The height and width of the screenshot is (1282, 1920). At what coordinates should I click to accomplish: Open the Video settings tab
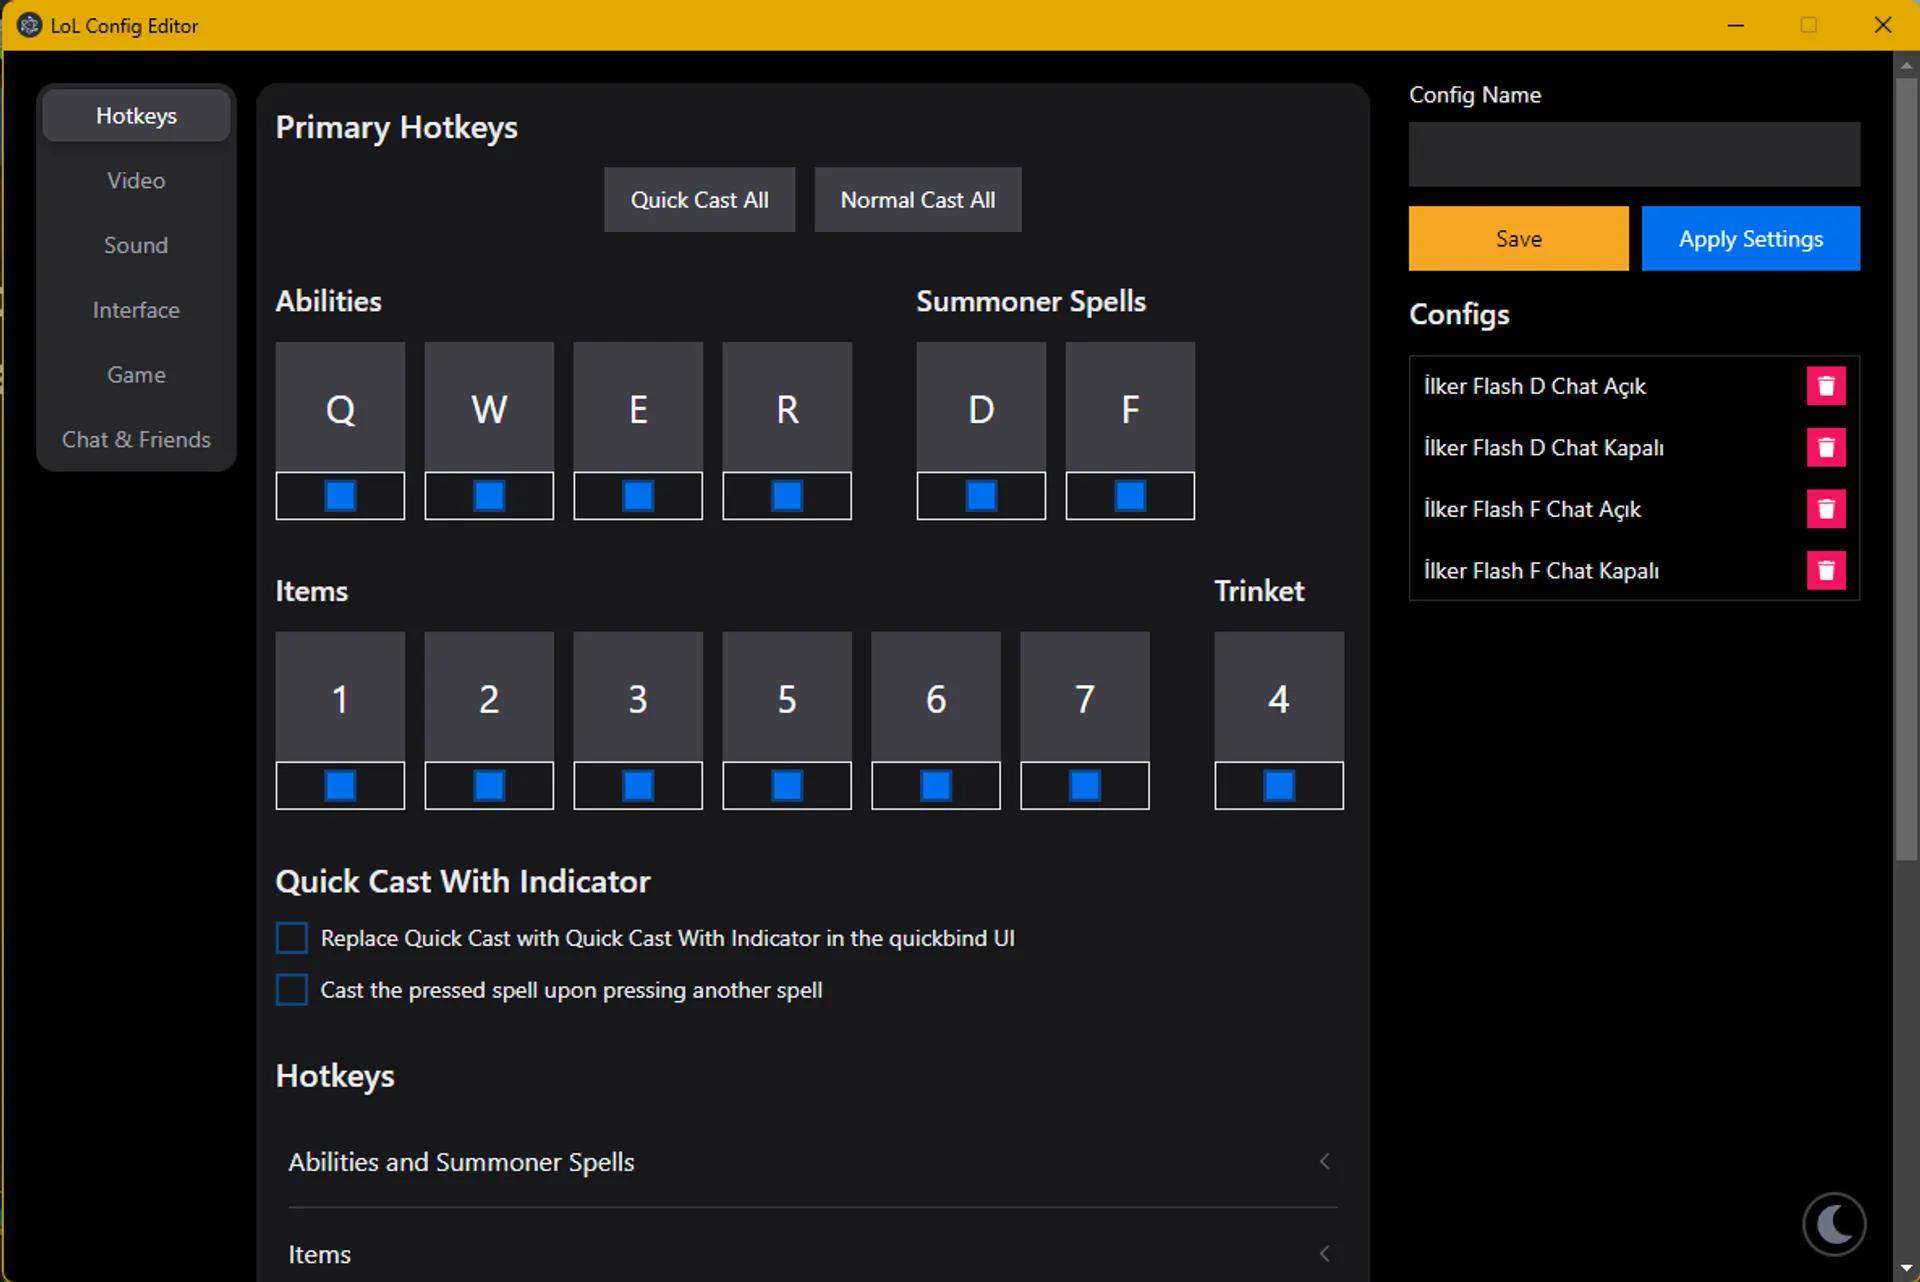tap(136, 181)
